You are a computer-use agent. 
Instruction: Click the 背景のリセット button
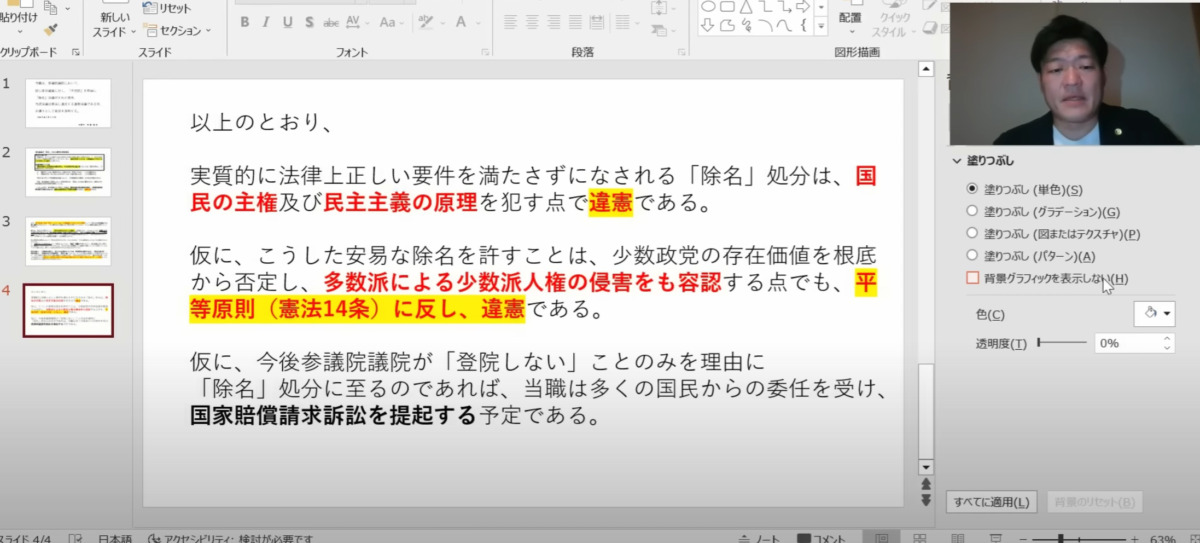[x=1095, y=502]
